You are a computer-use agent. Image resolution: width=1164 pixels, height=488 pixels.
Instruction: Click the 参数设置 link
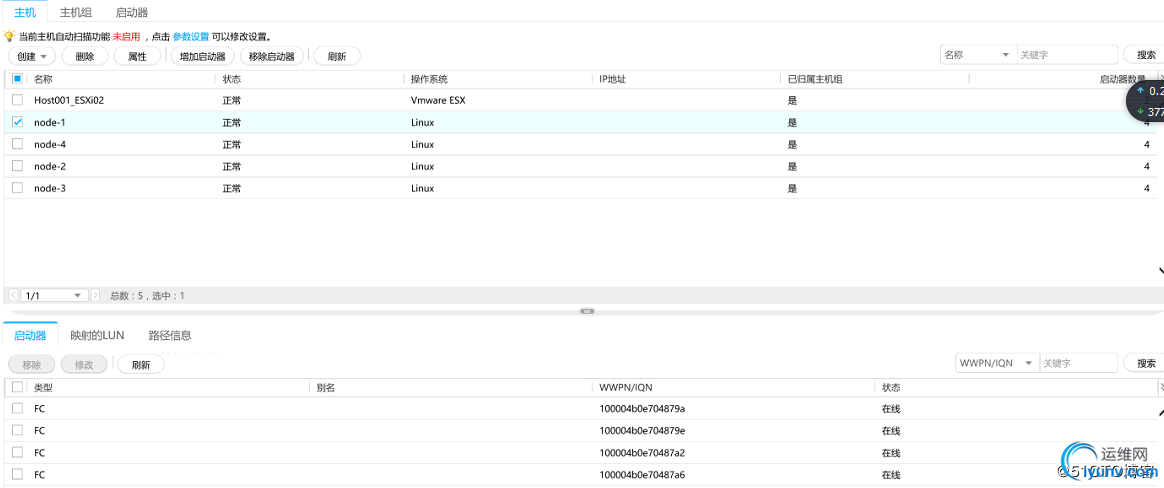click(x=191, y=36)
